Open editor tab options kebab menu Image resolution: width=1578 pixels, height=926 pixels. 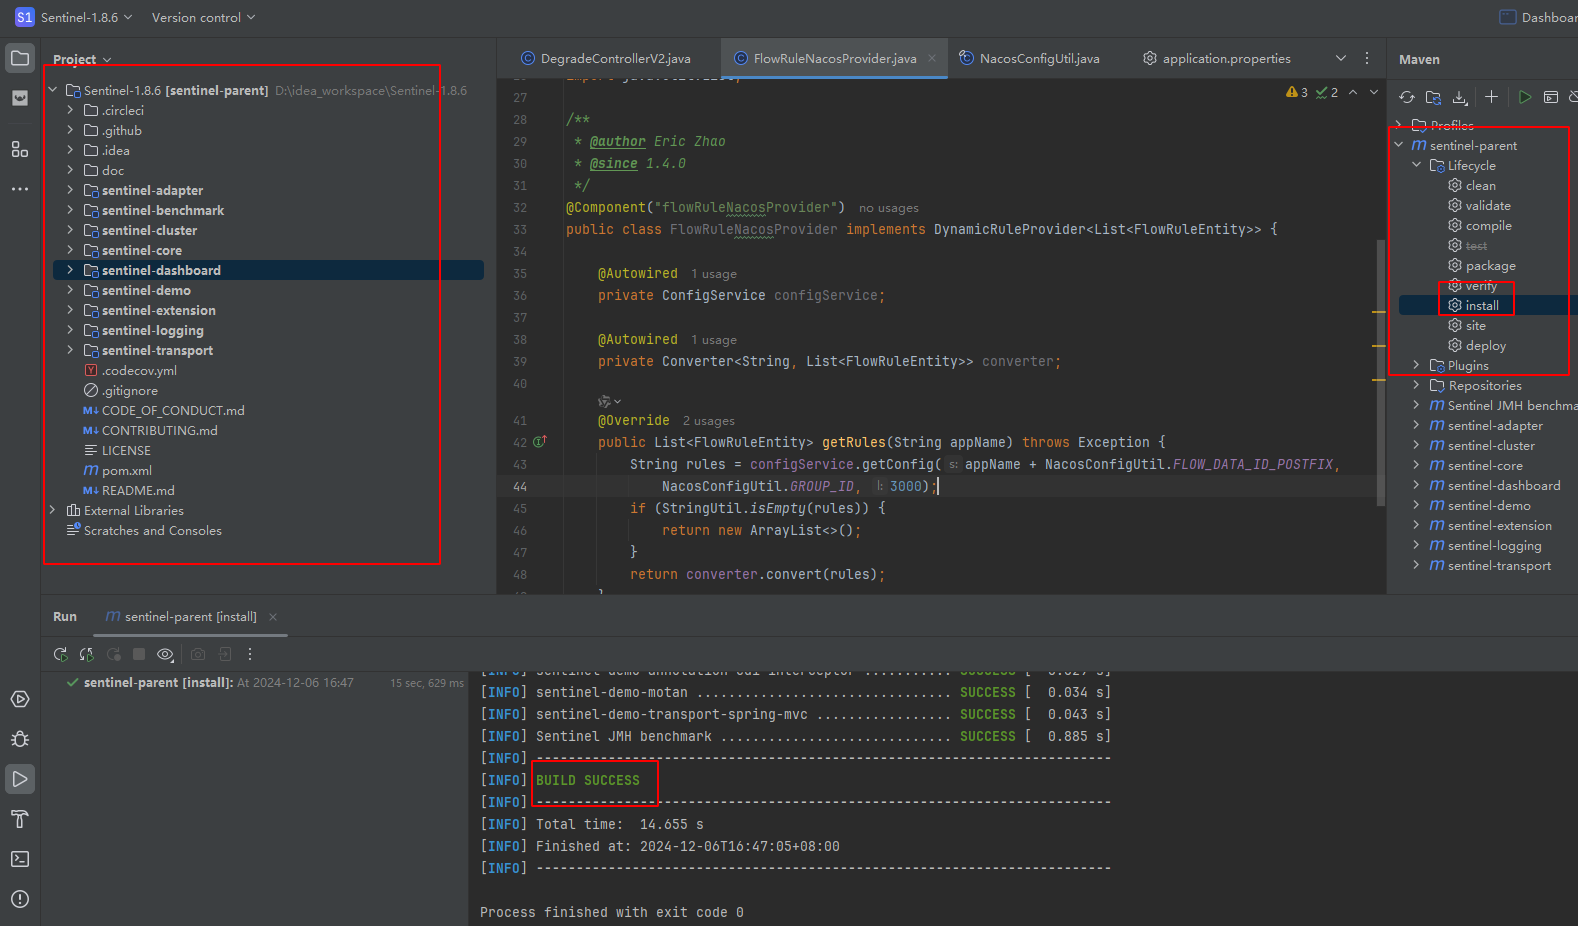tap(1367, 58)
